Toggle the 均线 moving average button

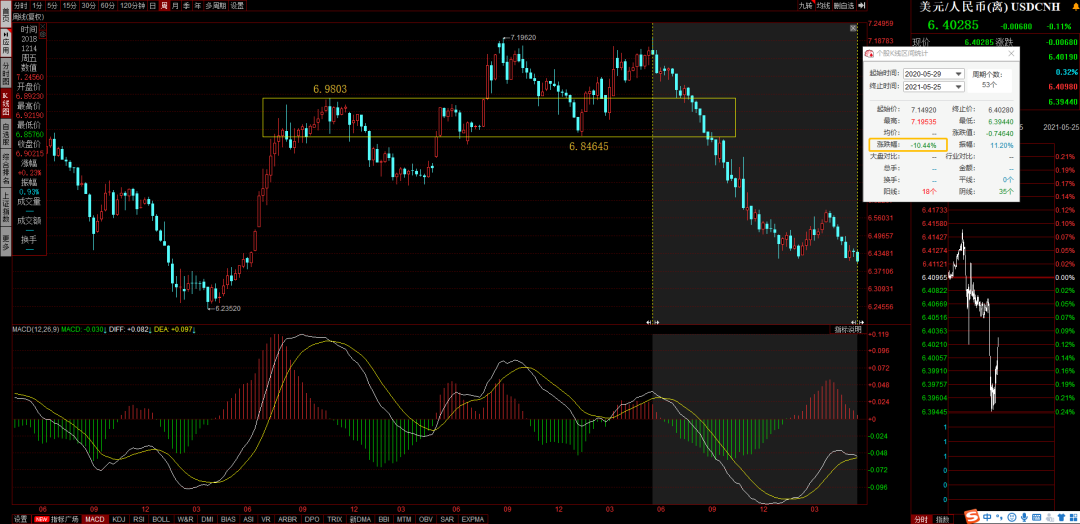coord(824,6)
